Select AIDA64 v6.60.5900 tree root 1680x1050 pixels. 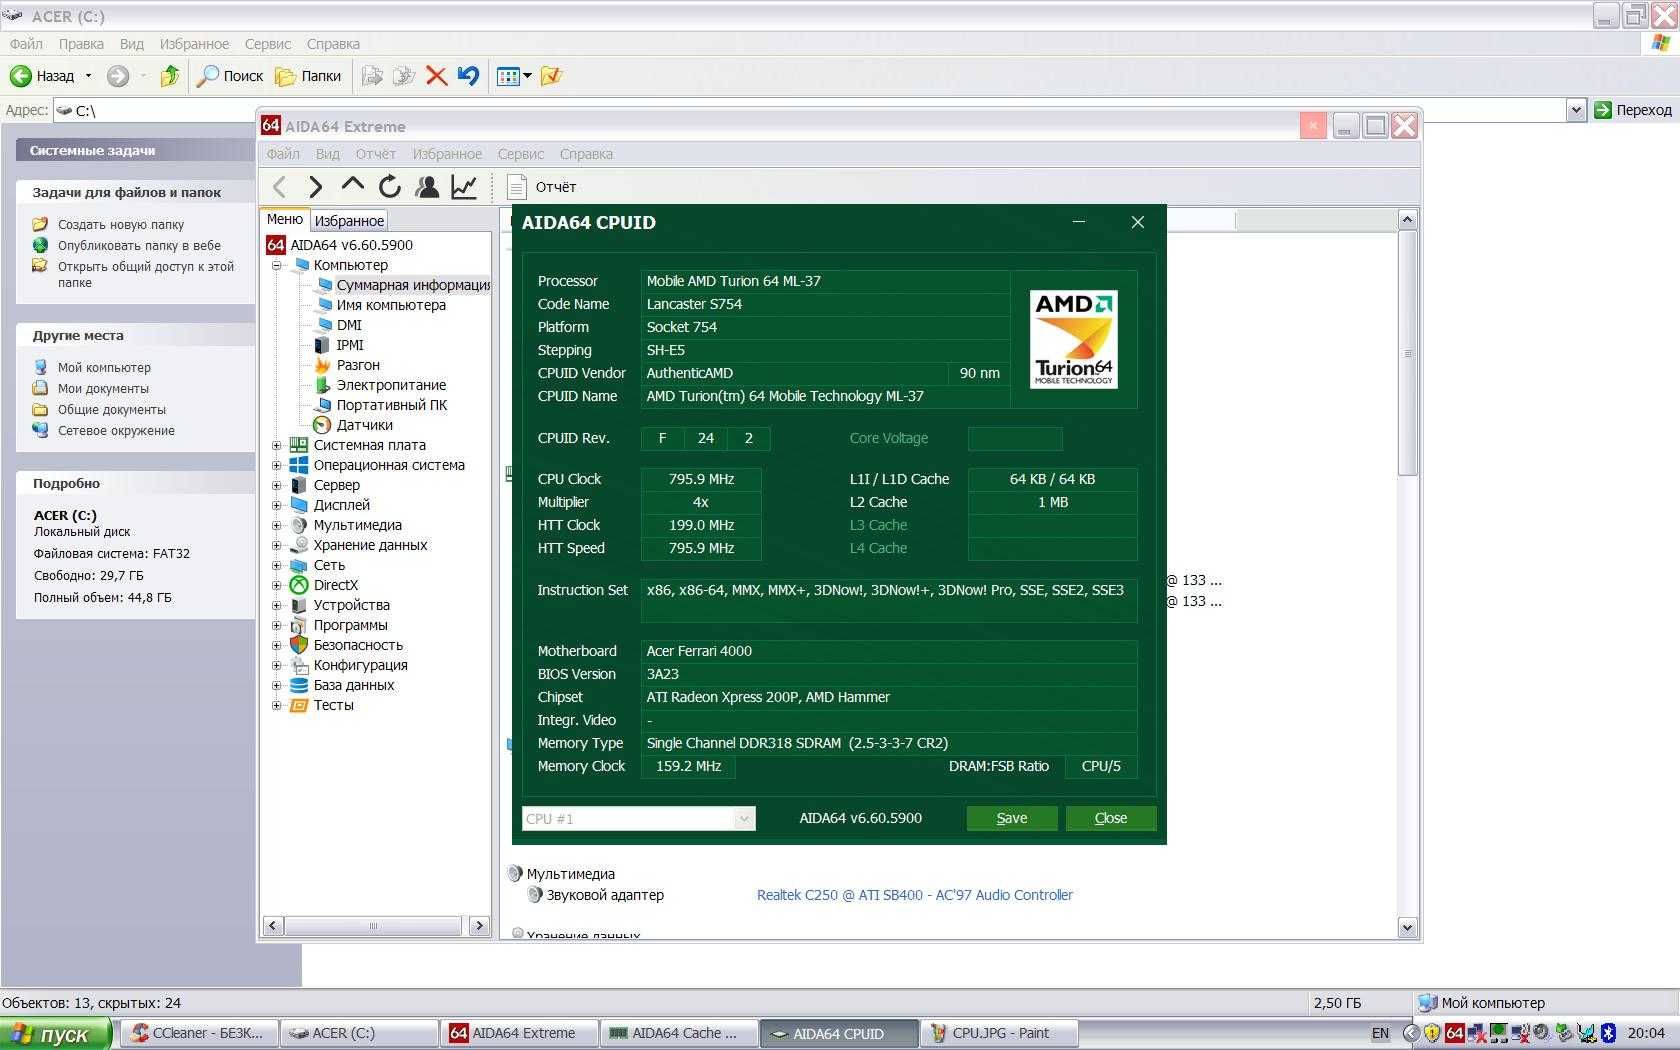[x=350, y=245]
